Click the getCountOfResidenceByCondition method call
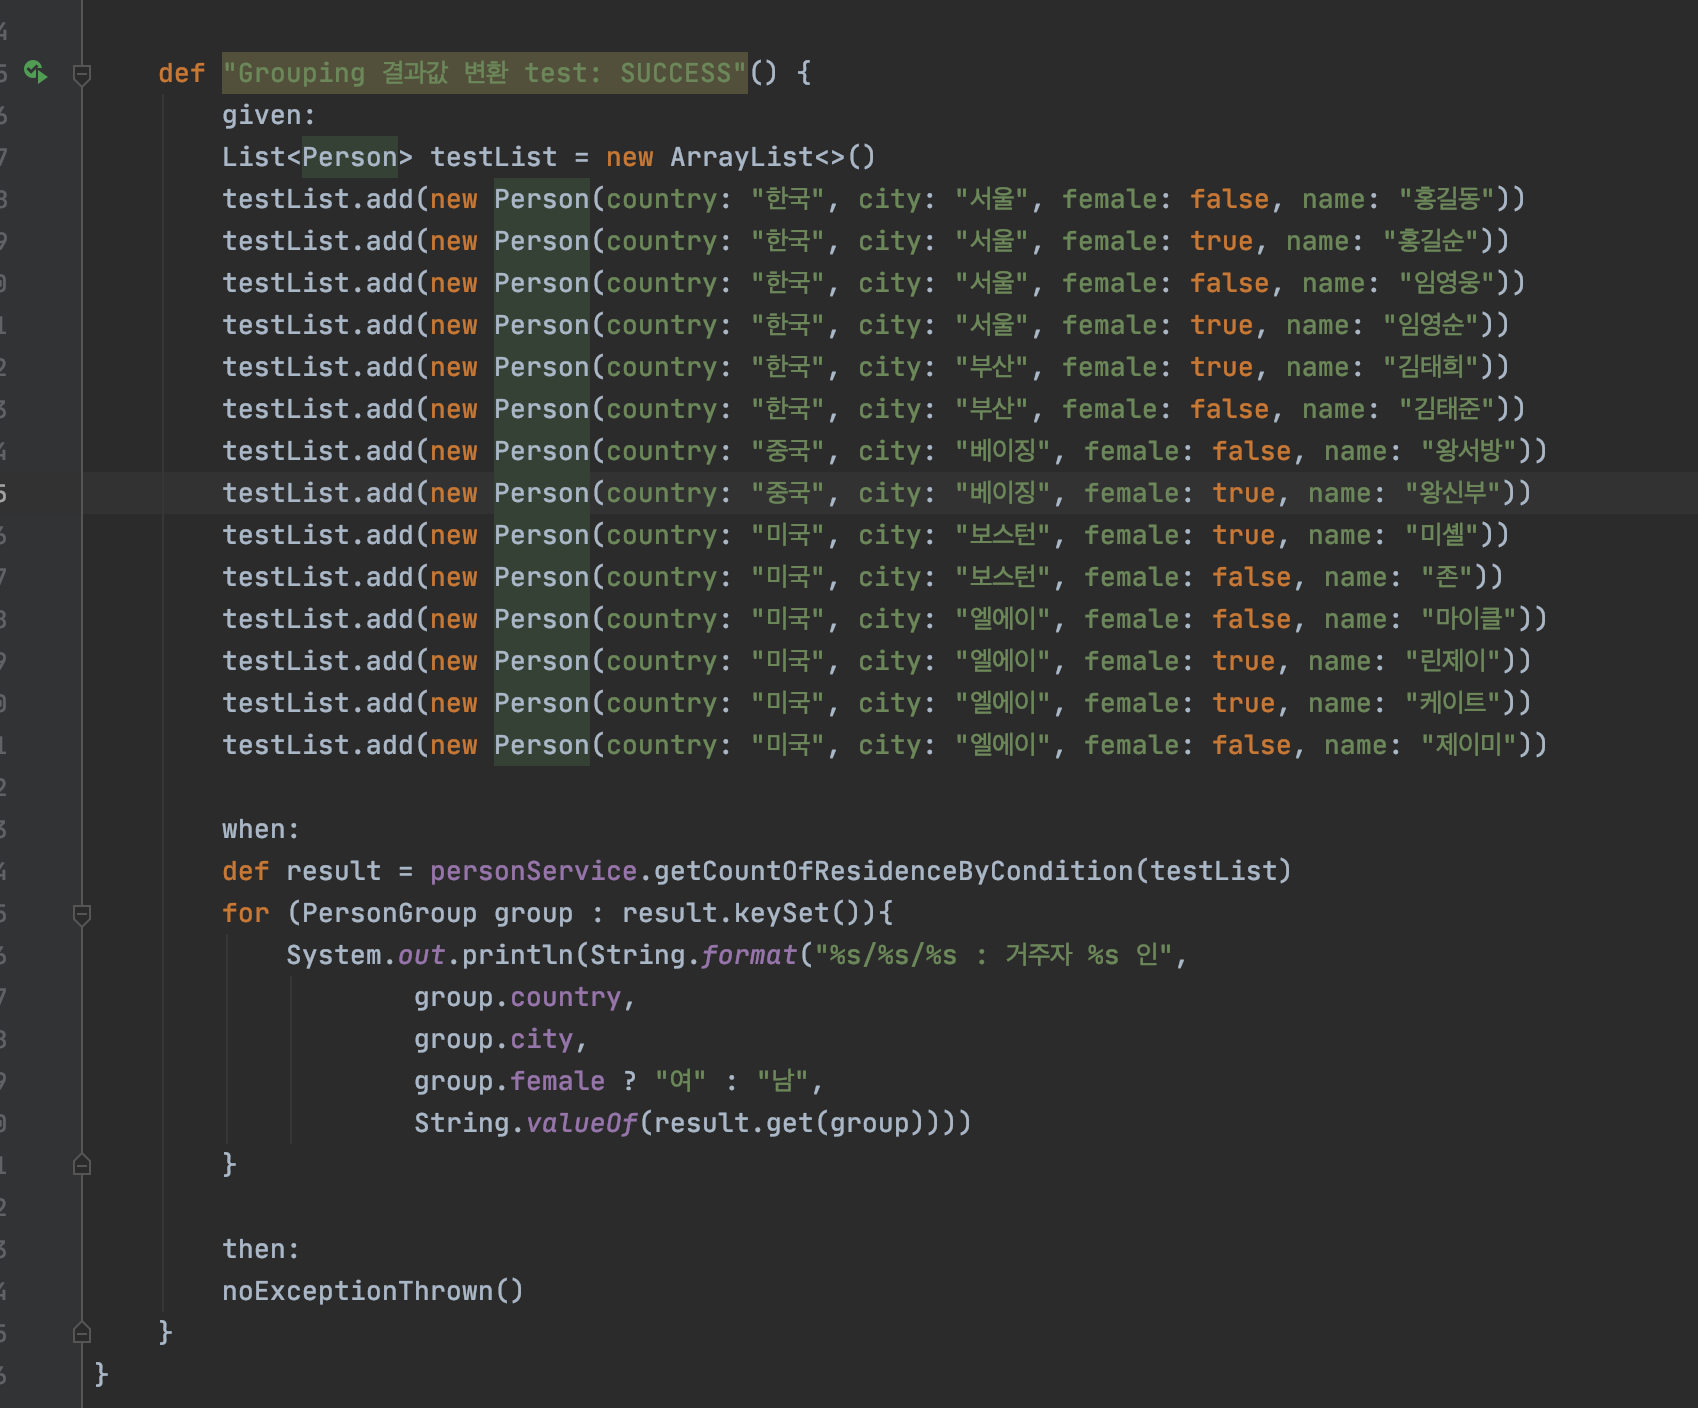Screen dimensions: 1698x1408 tap(893, 871)
